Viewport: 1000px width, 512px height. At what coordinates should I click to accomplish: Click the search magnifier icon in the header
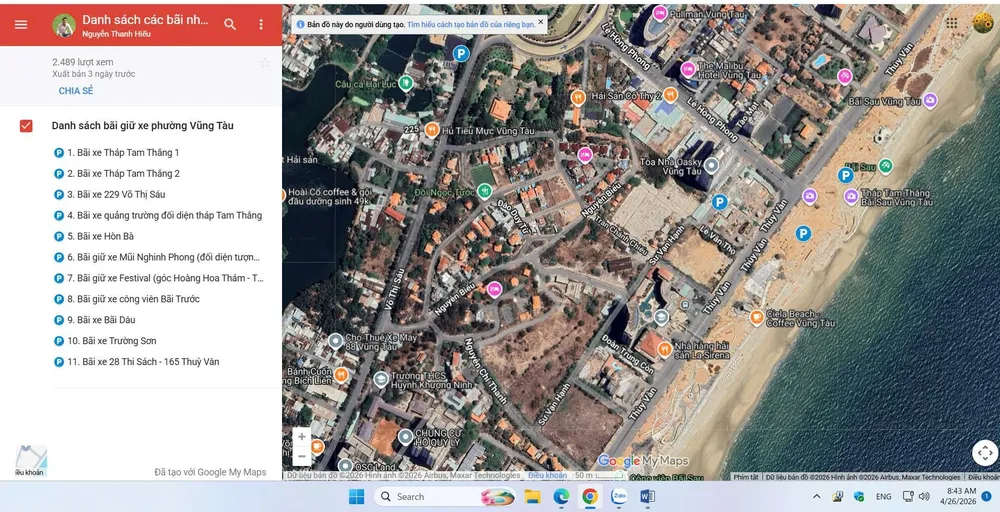(230, 25)
